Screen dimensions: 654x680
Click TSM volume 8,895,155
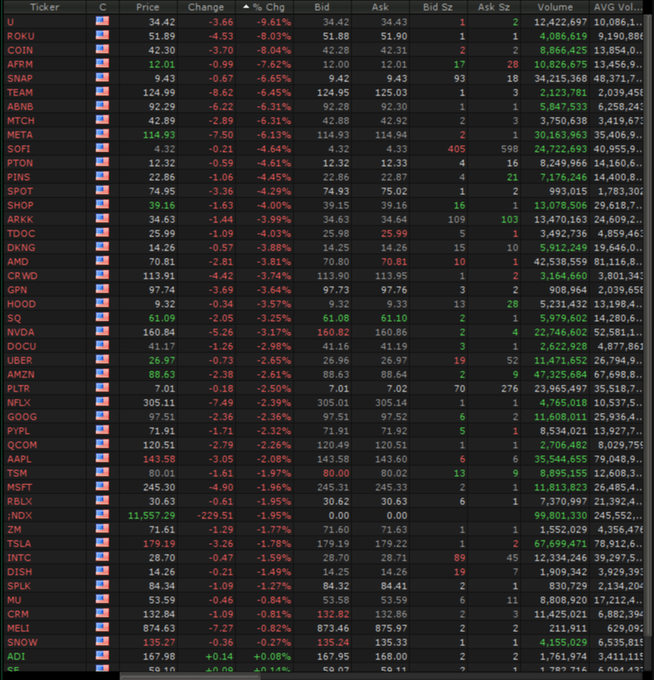point(563,473)
